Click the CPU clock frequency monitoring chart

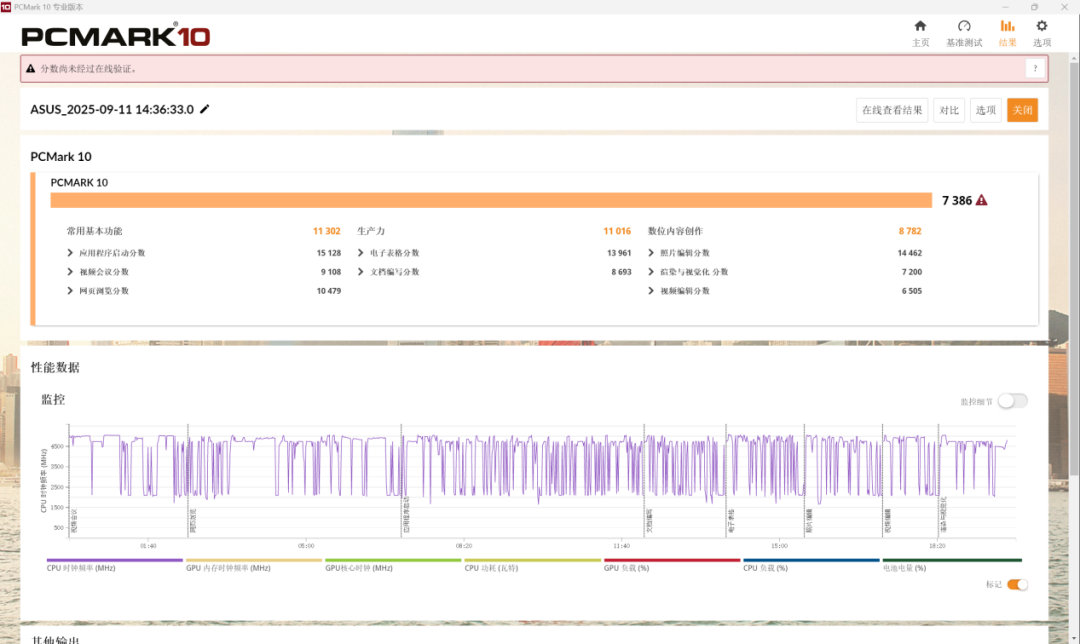tap(541, 482)
